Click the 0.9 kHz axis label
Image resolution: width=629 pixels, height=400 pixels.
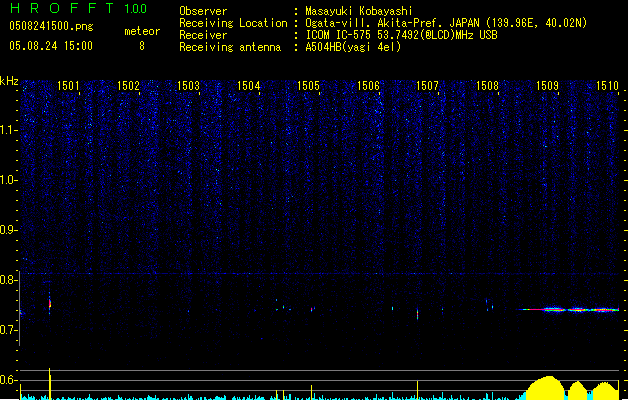tap(8, 230)
